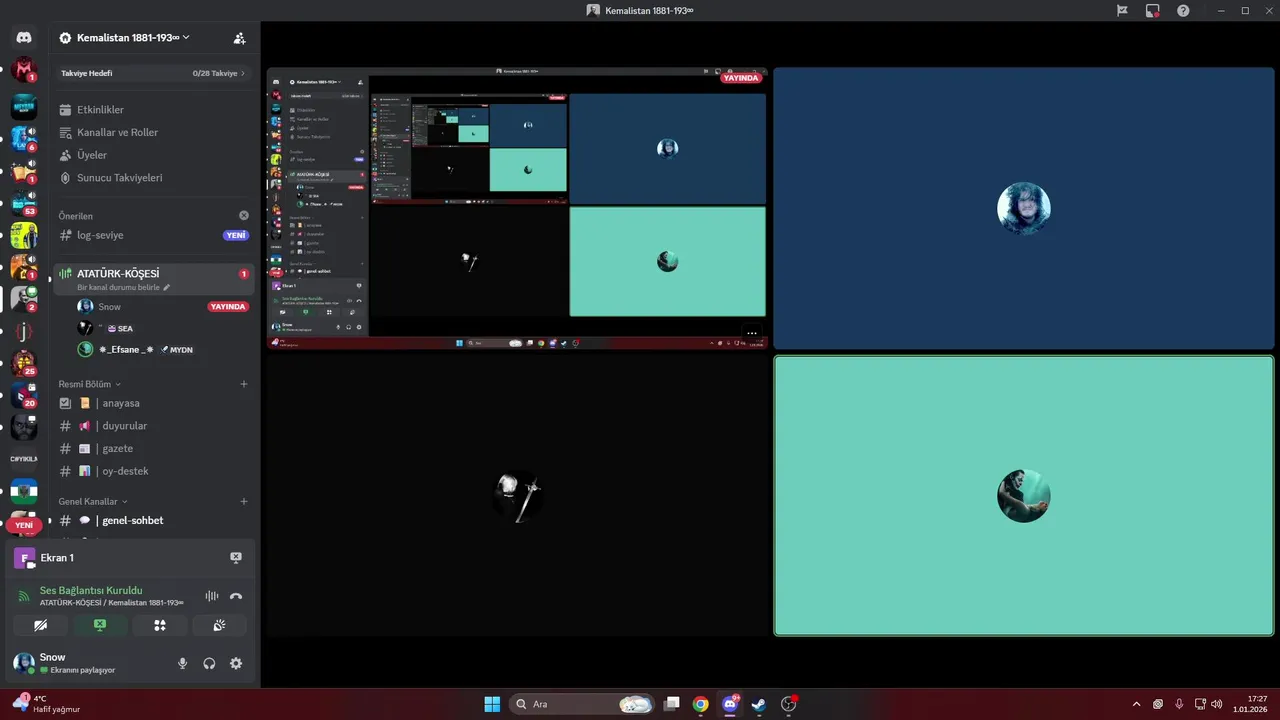This screenshot has height=720, width=1280.
Task: Stop streaming via Ekran 1 stop icon
Action: [236, 557]
